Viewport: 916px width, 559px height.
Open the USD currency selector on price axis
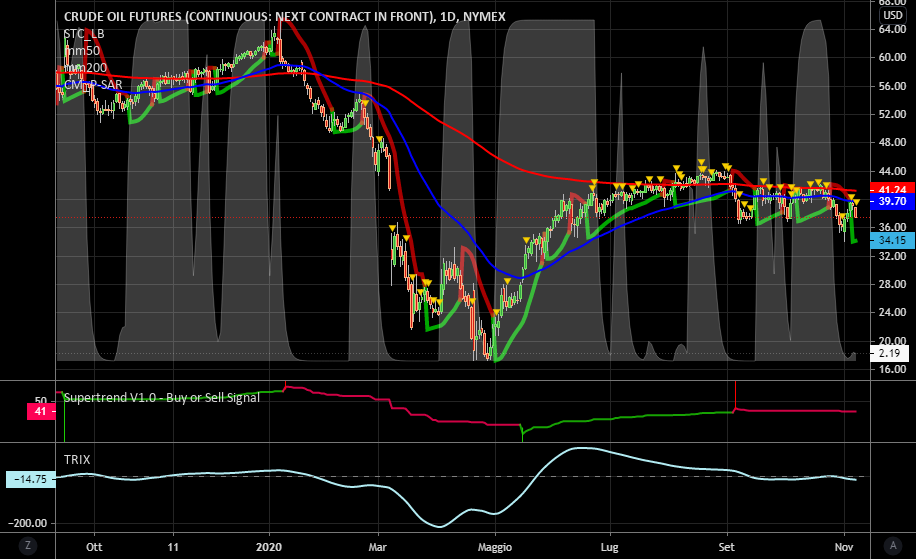pos(893,15)
